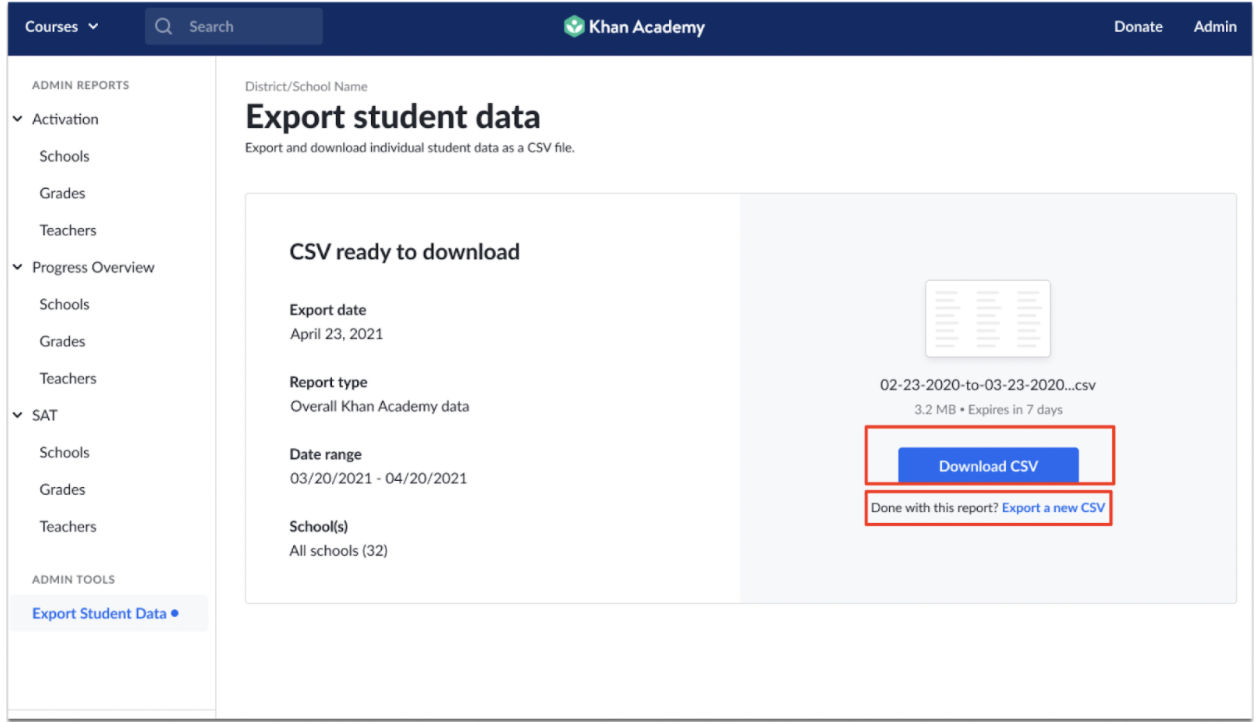Open Grades under Activation

tap(62, 193)
